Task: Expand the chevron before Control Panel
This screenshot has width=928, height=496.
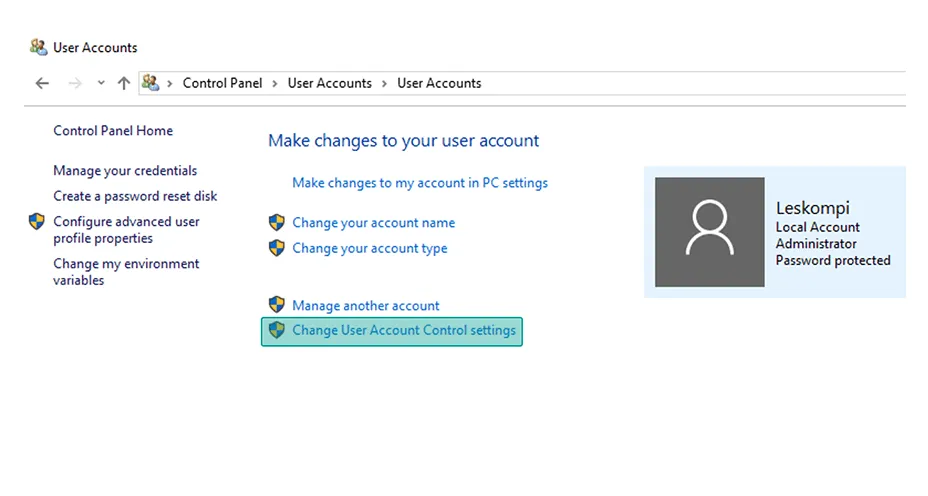Action: [170, 83]
